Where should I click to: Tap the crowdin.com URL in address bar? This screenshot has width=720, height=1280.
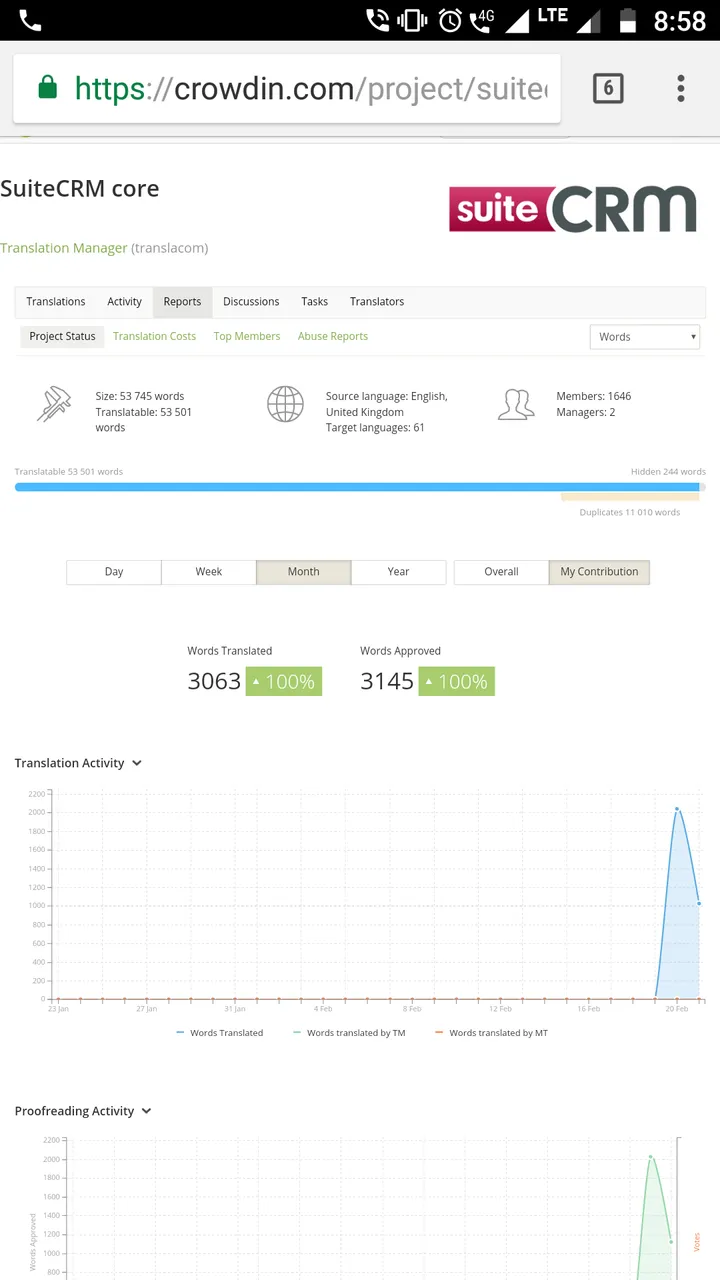click(311, 89)
